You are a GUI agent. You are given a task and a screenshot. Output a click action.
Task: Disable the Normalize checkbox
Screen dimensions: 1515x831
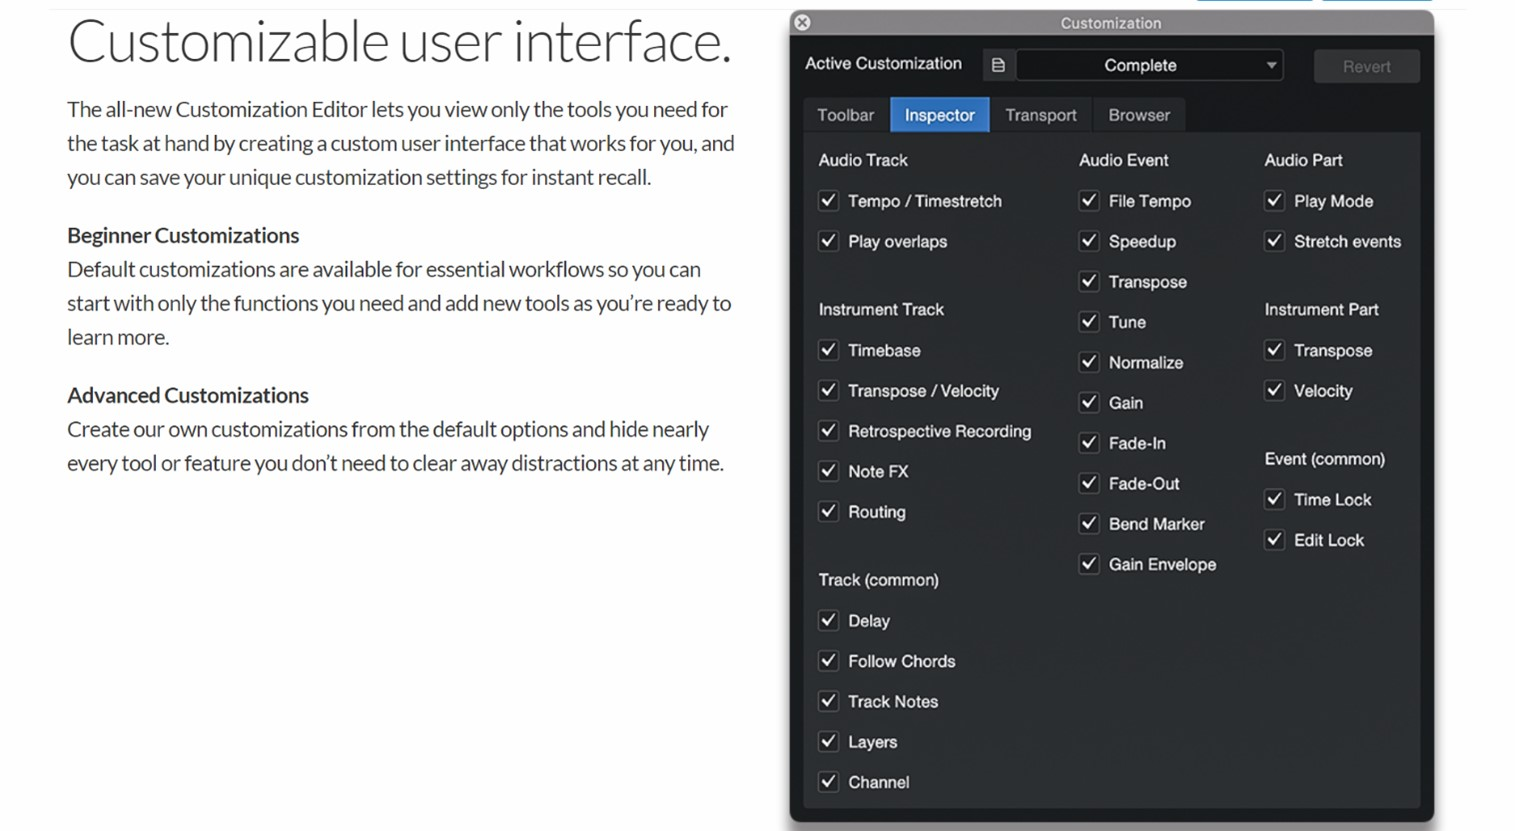[x=1089, y=361]
